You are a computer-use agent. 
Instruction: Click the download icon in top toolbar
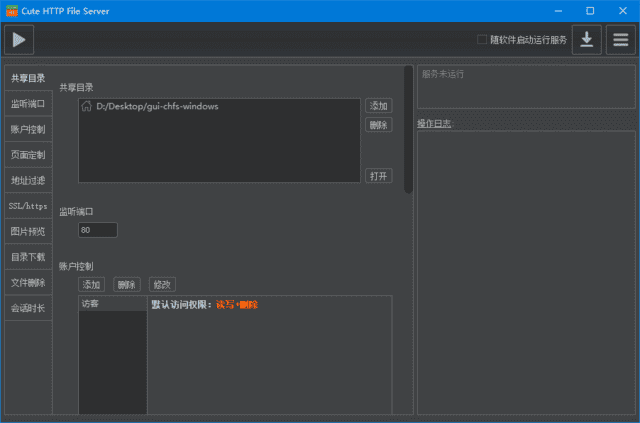(587, 40)
